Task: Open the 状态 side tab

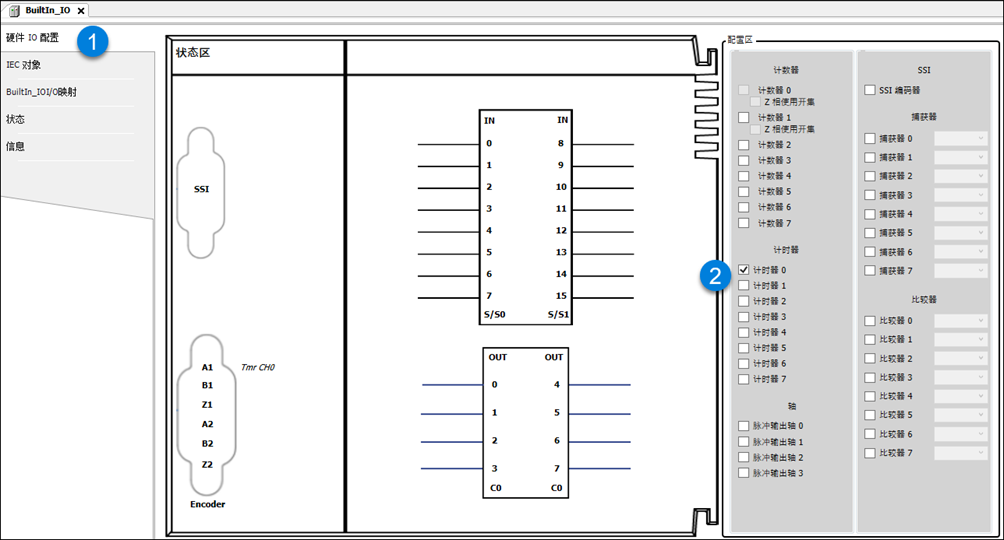Action: (15, 119)
